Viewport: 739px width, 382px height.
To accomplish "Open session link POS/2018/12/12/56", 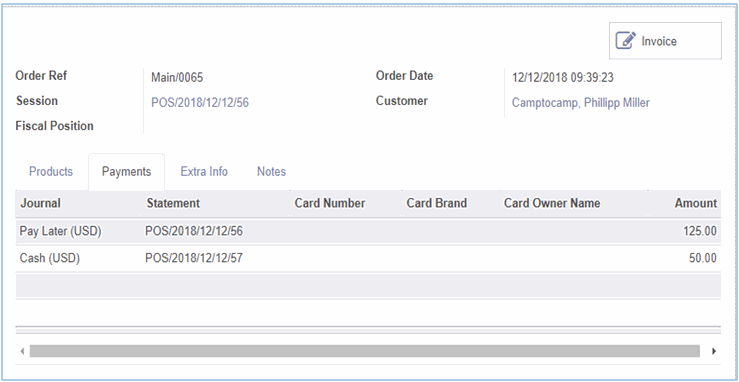I will [x=200, y=103].
